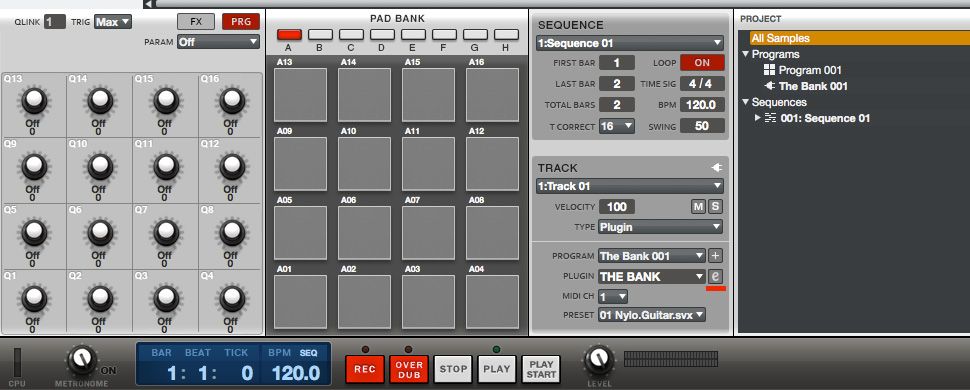The height and width of the screenshot is (390, 970).
Task: Open the PLUGIN THE BANK dropdown
Action: point(652,276)
